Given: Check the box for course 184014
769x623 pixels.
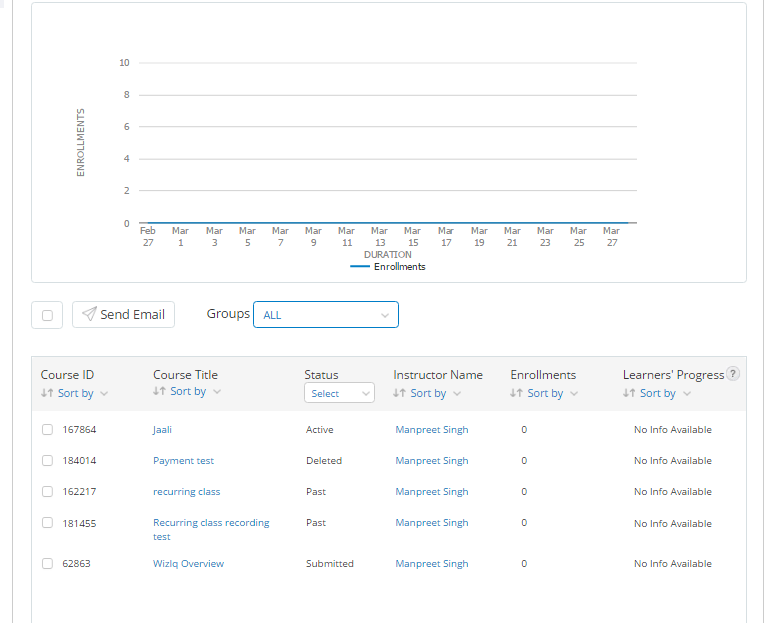Looking at the screenshot, I should (47, 461).
